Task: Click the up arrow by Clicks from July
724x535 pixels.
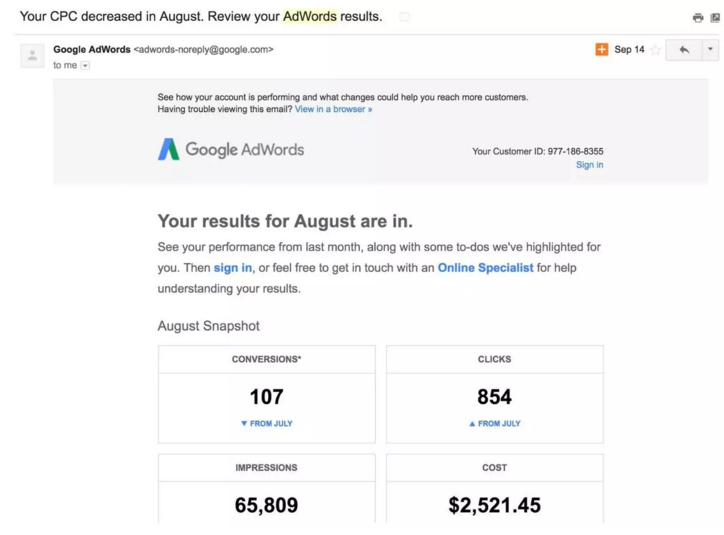Action: tap(472, 424)
